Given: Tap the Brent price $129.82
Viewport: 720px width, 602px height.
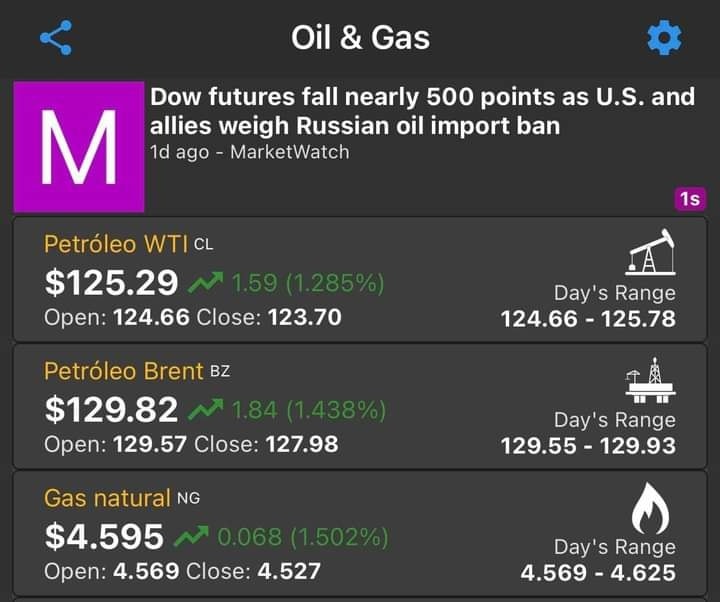Looking at the screenshot, I should click(112, 409).
